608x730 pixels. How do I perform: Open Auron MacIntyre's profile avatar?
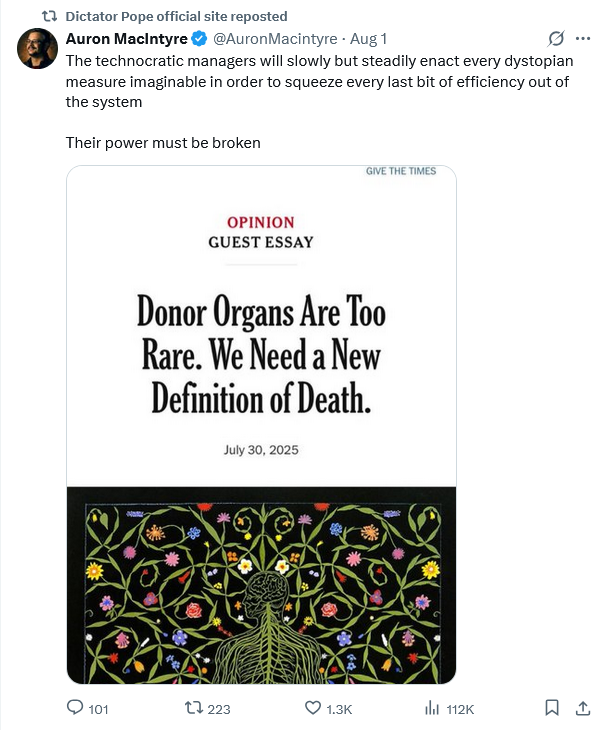36,48
